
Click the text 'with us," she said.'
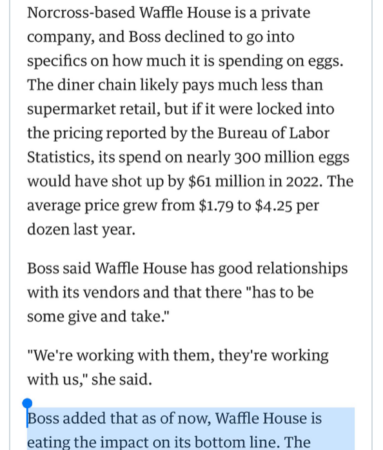[x=89, y=379]
